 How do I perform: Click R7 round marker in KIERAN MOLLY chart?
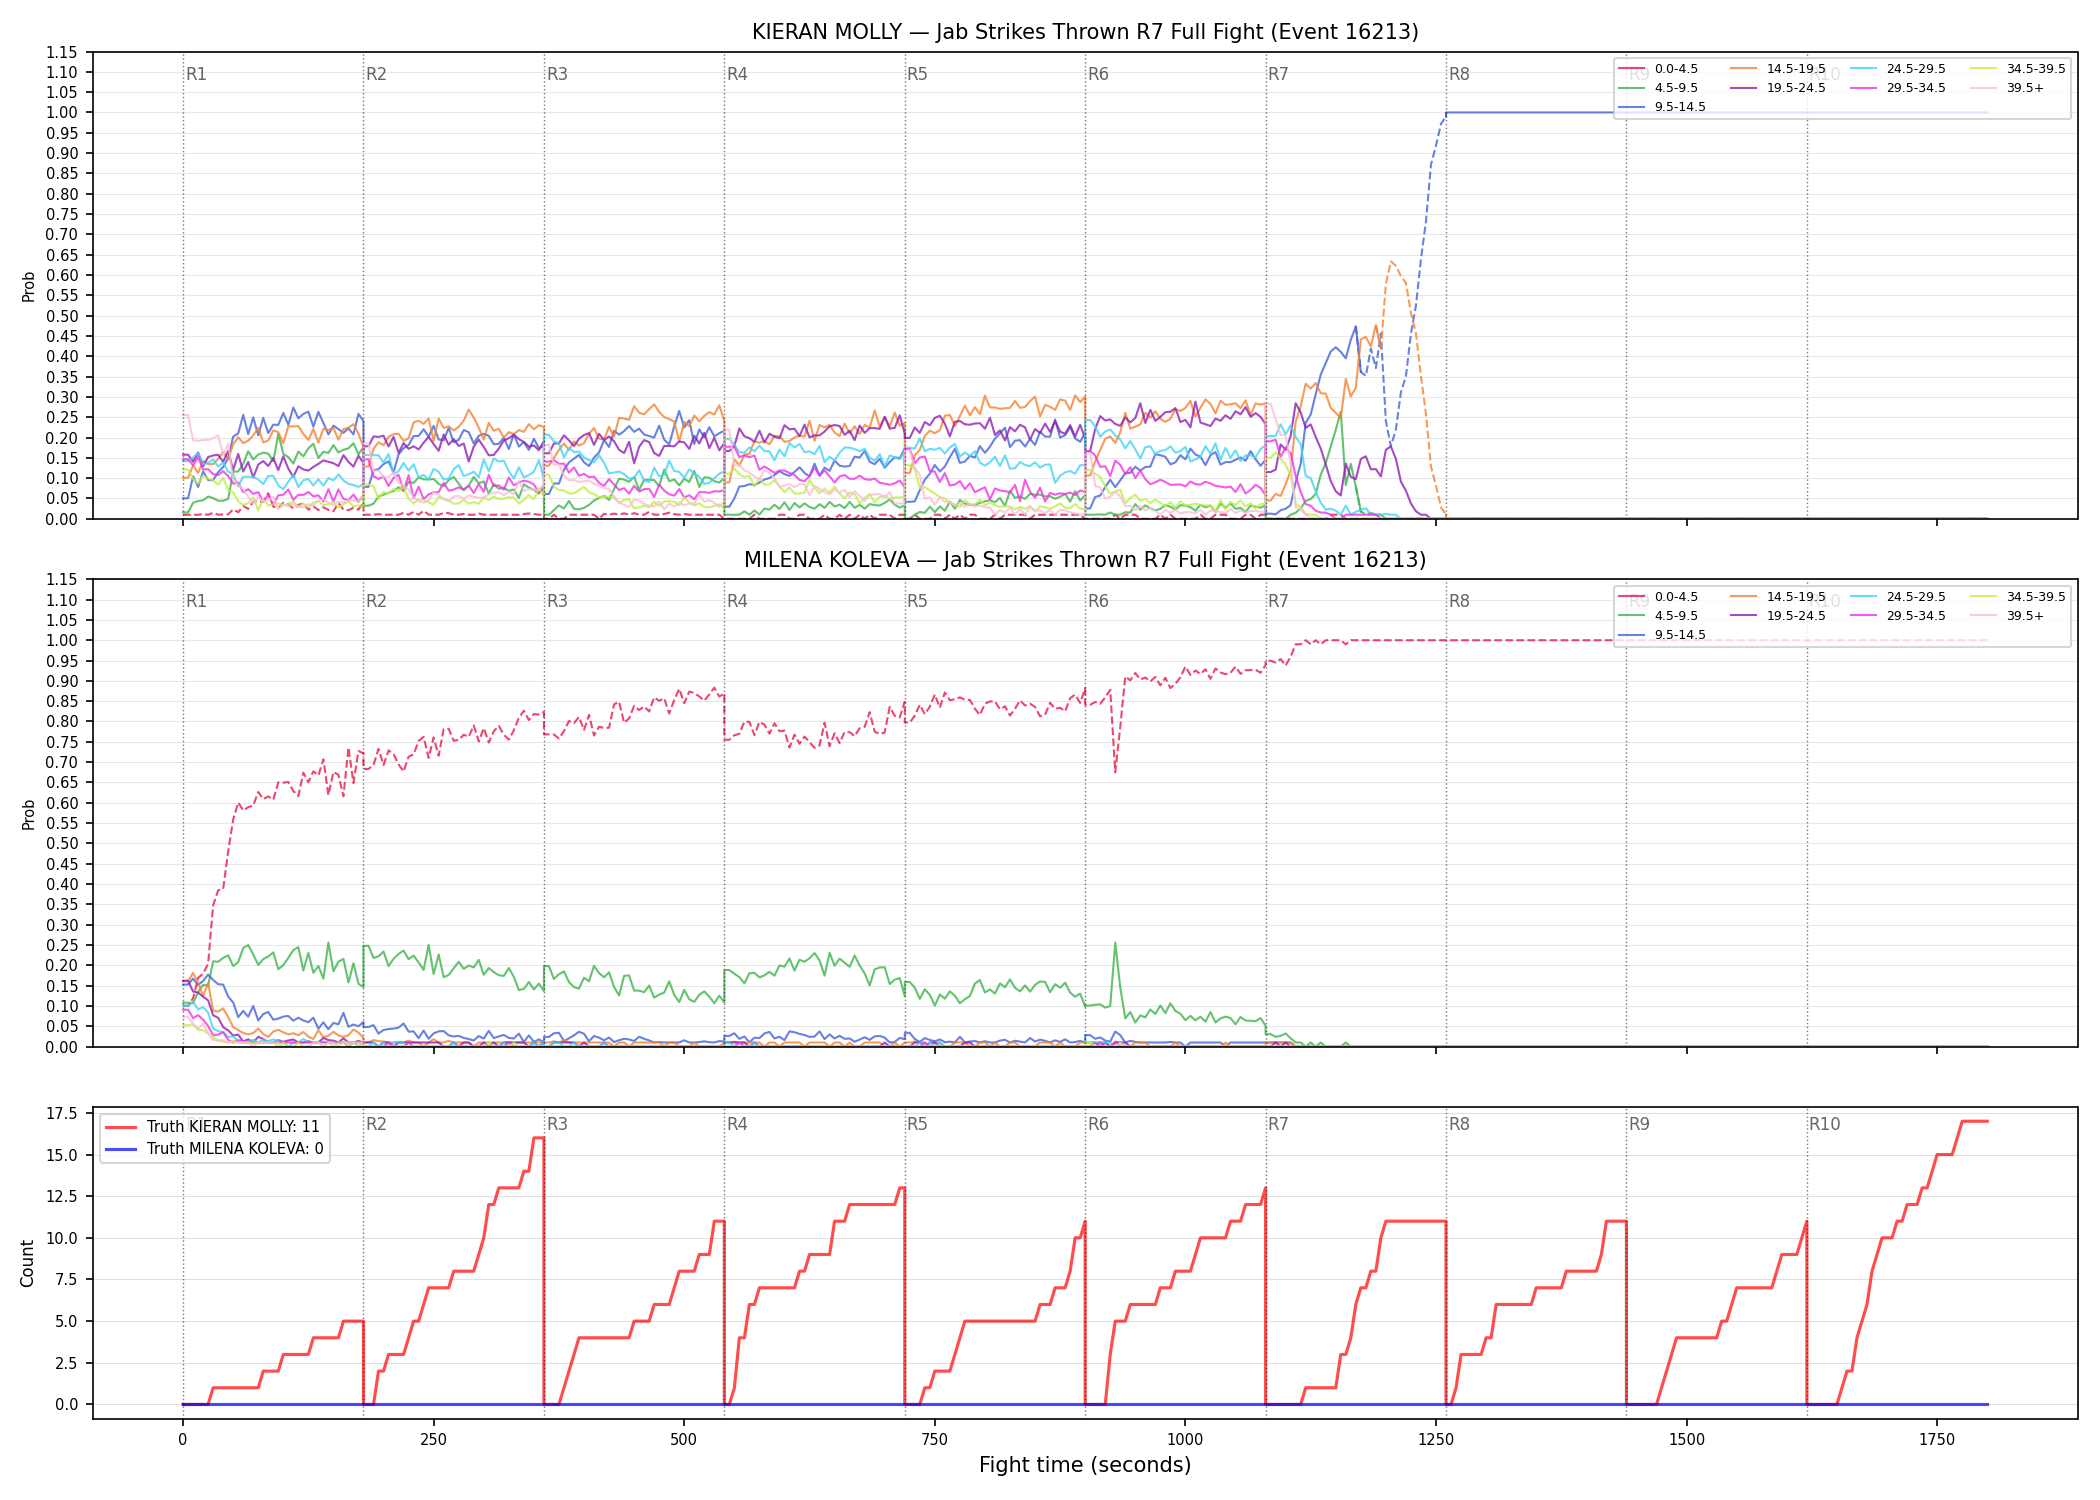tap(1279, 74)
